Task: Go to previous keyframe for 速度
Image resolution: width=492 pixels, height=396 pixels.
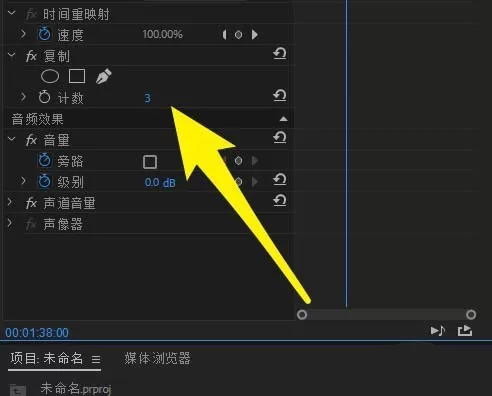Action: coord(224,34)
